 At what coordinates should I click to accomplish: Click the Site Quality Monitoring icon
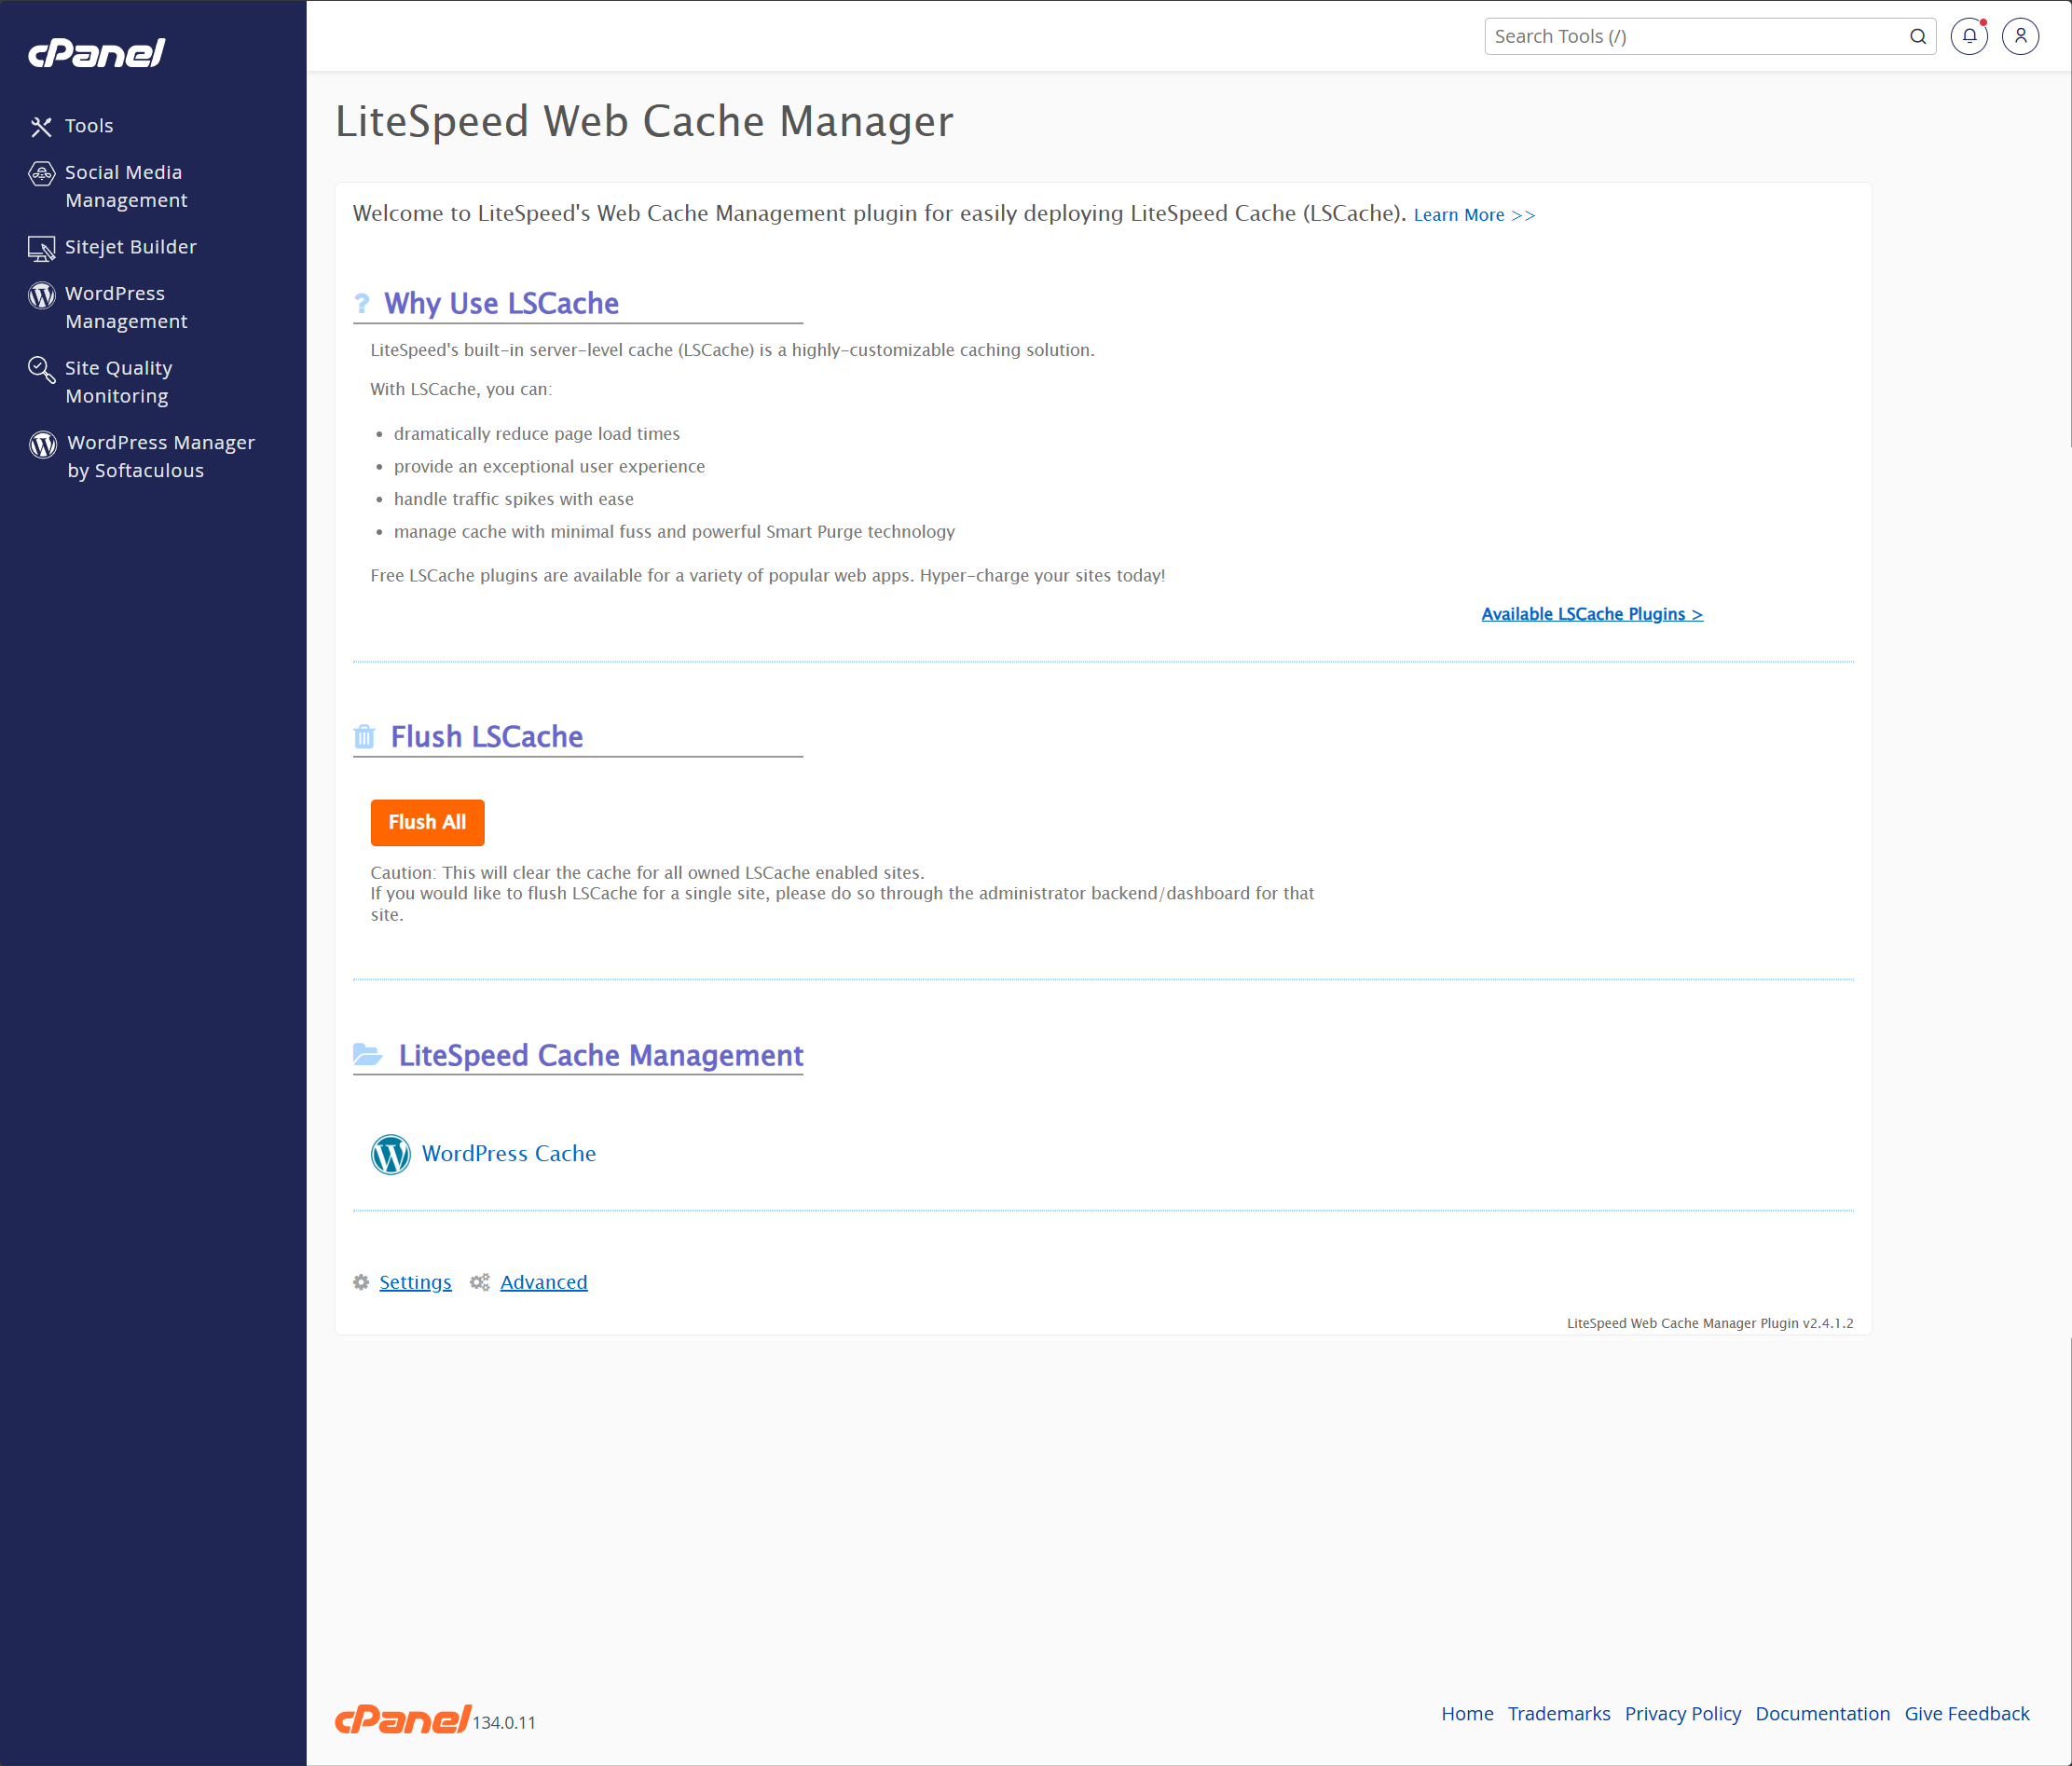click(41, 370)
